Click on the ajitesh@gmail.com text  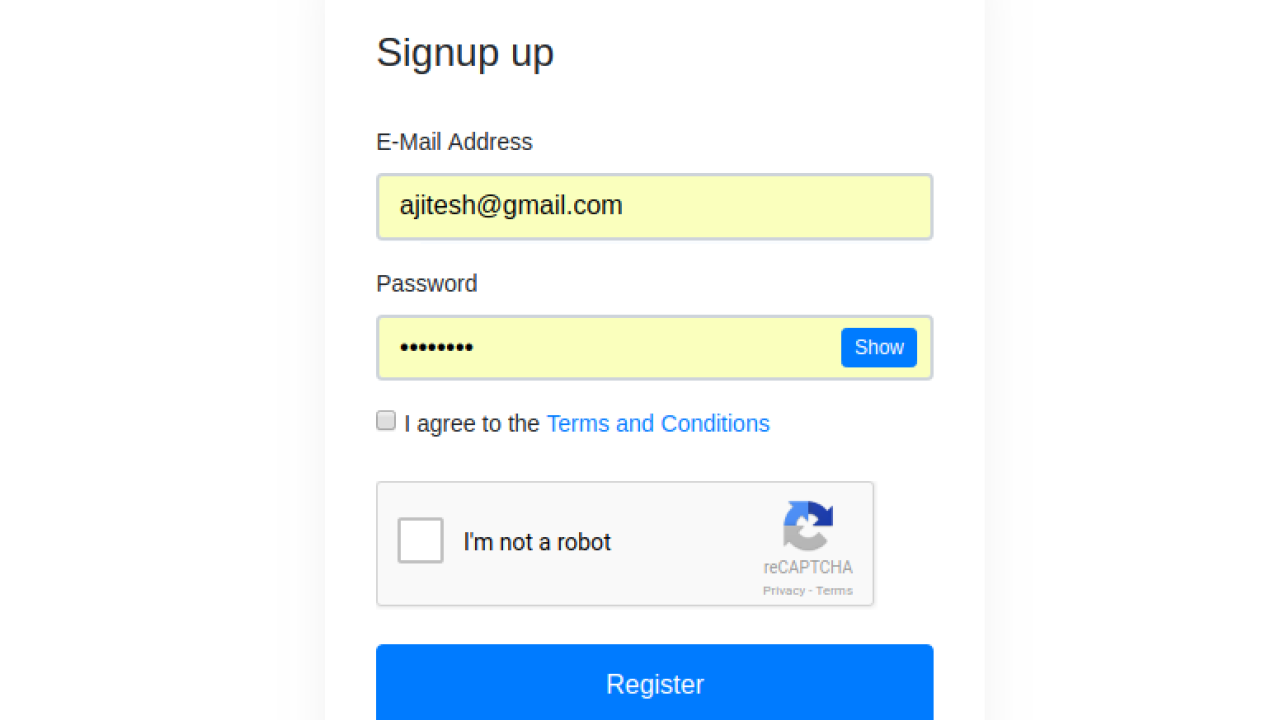click(x=511, y=205)
